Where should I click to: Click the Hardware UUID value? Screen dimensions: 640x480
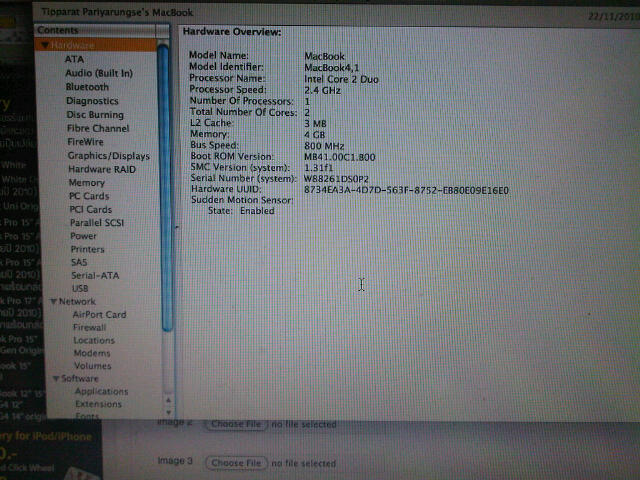point(406,191)
